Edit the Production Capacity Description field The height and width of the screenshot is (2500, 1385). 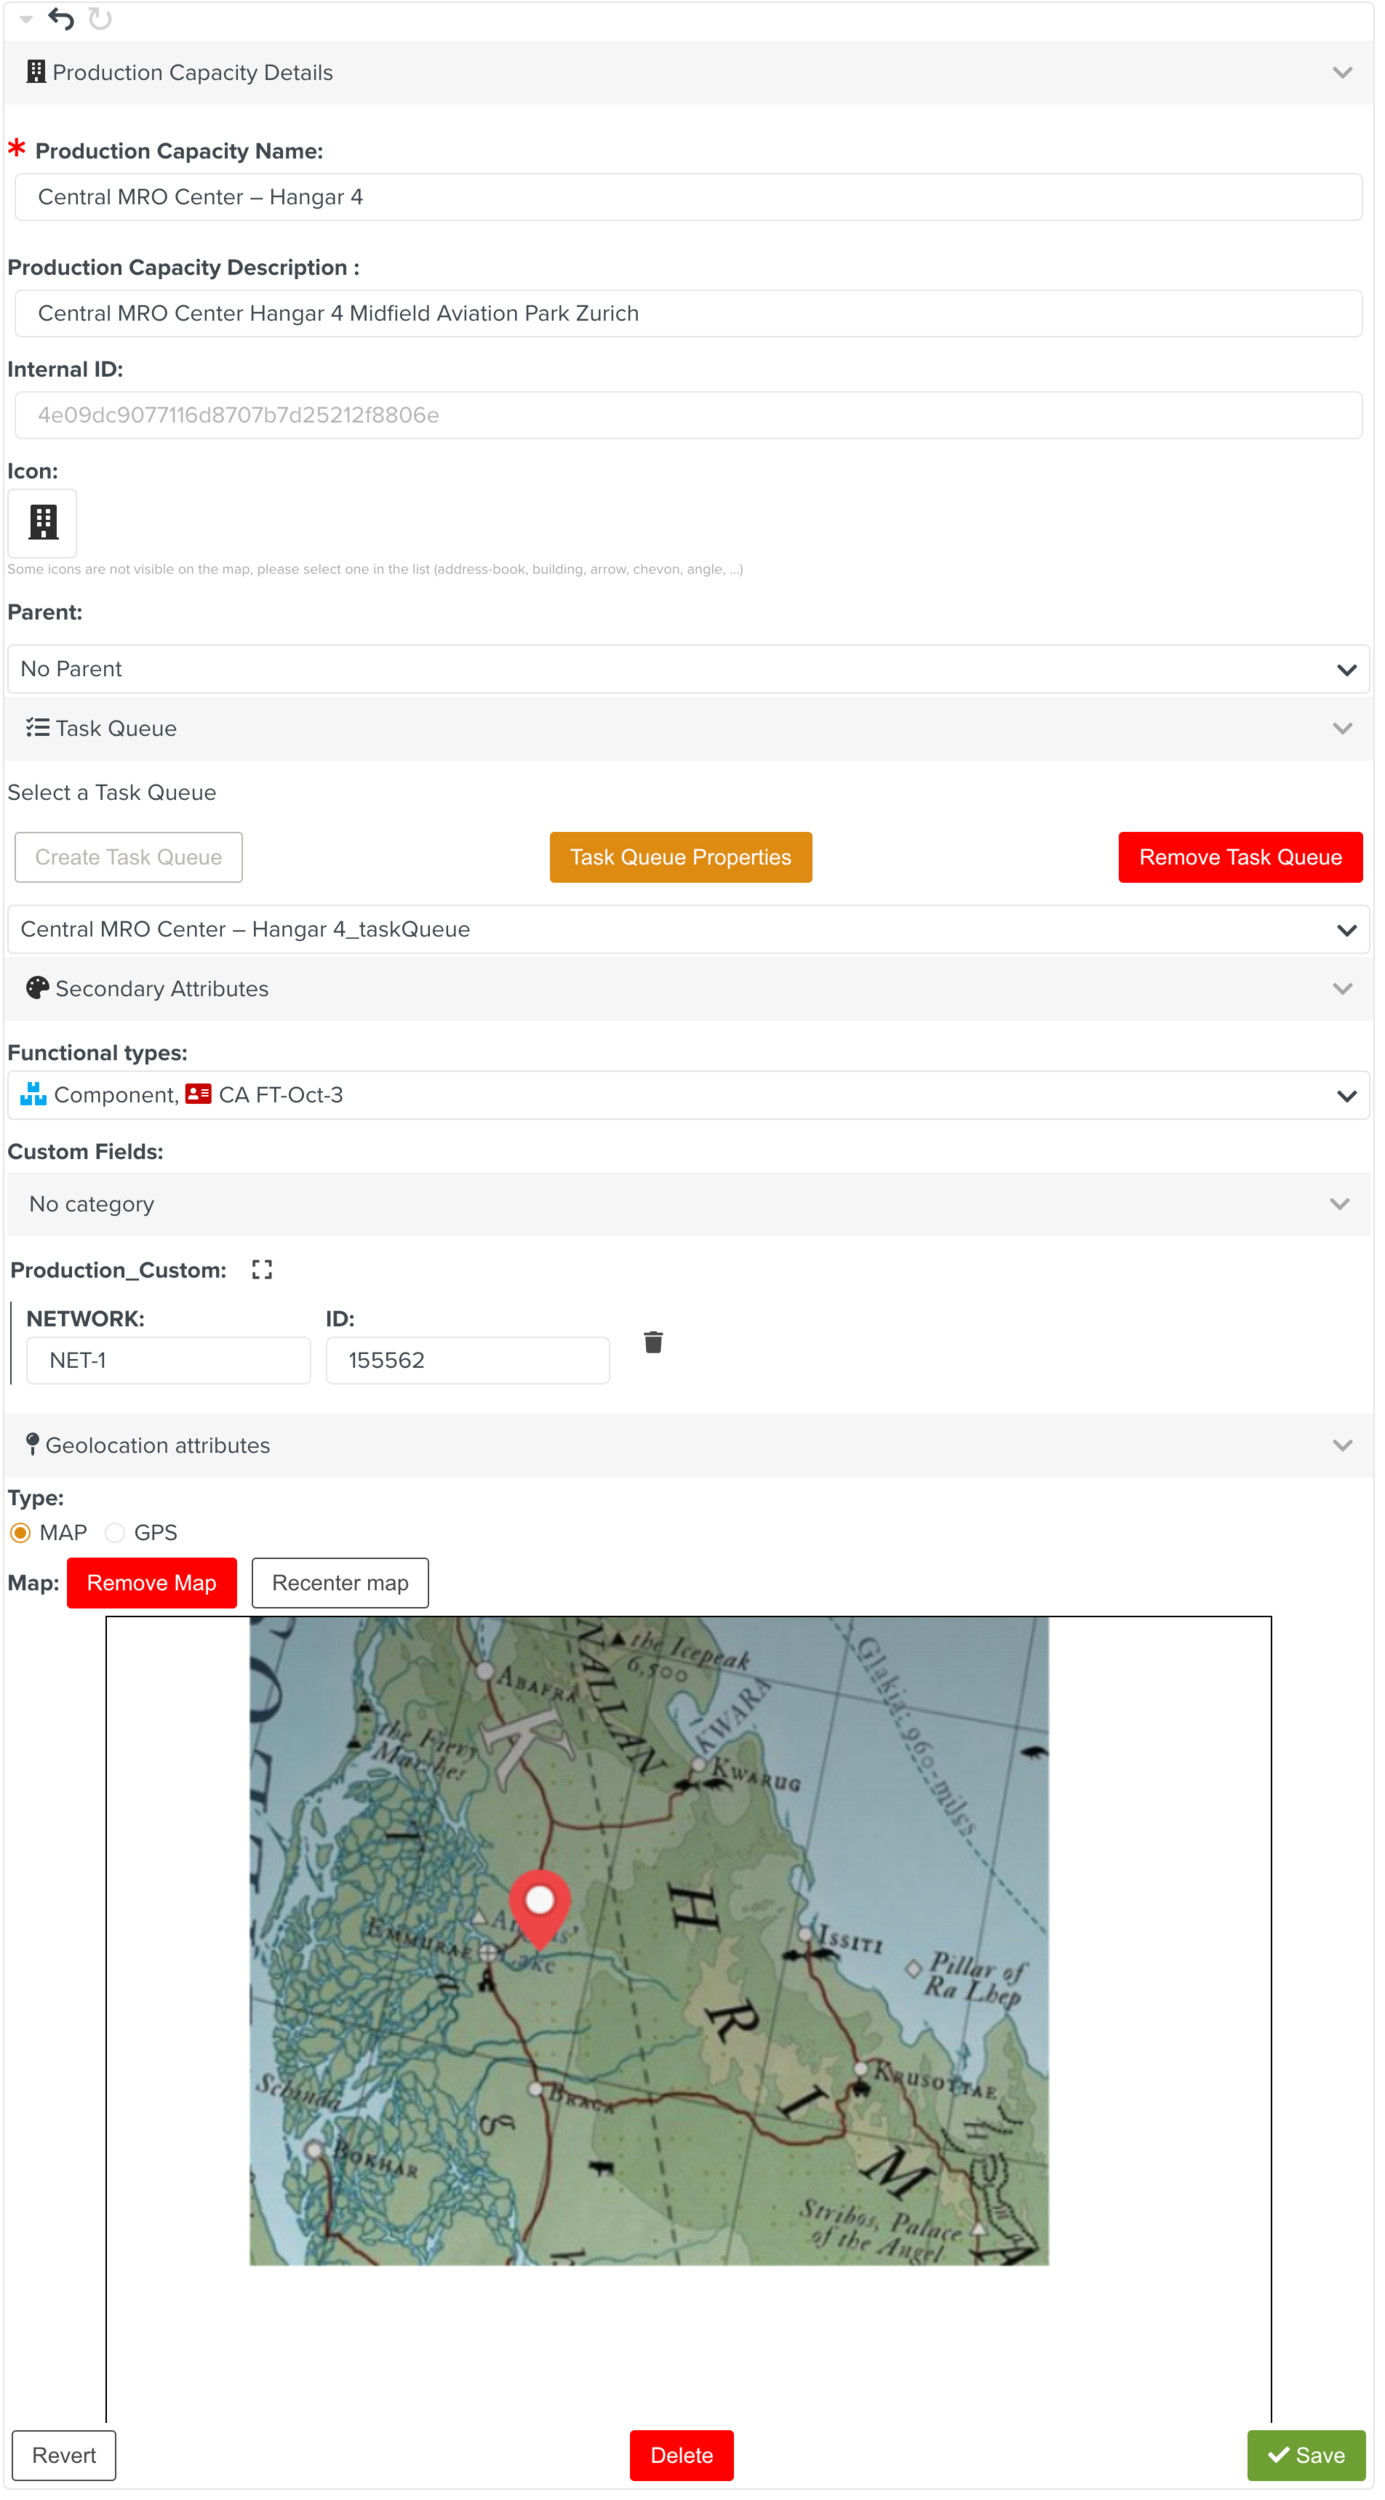click(688, 314)
